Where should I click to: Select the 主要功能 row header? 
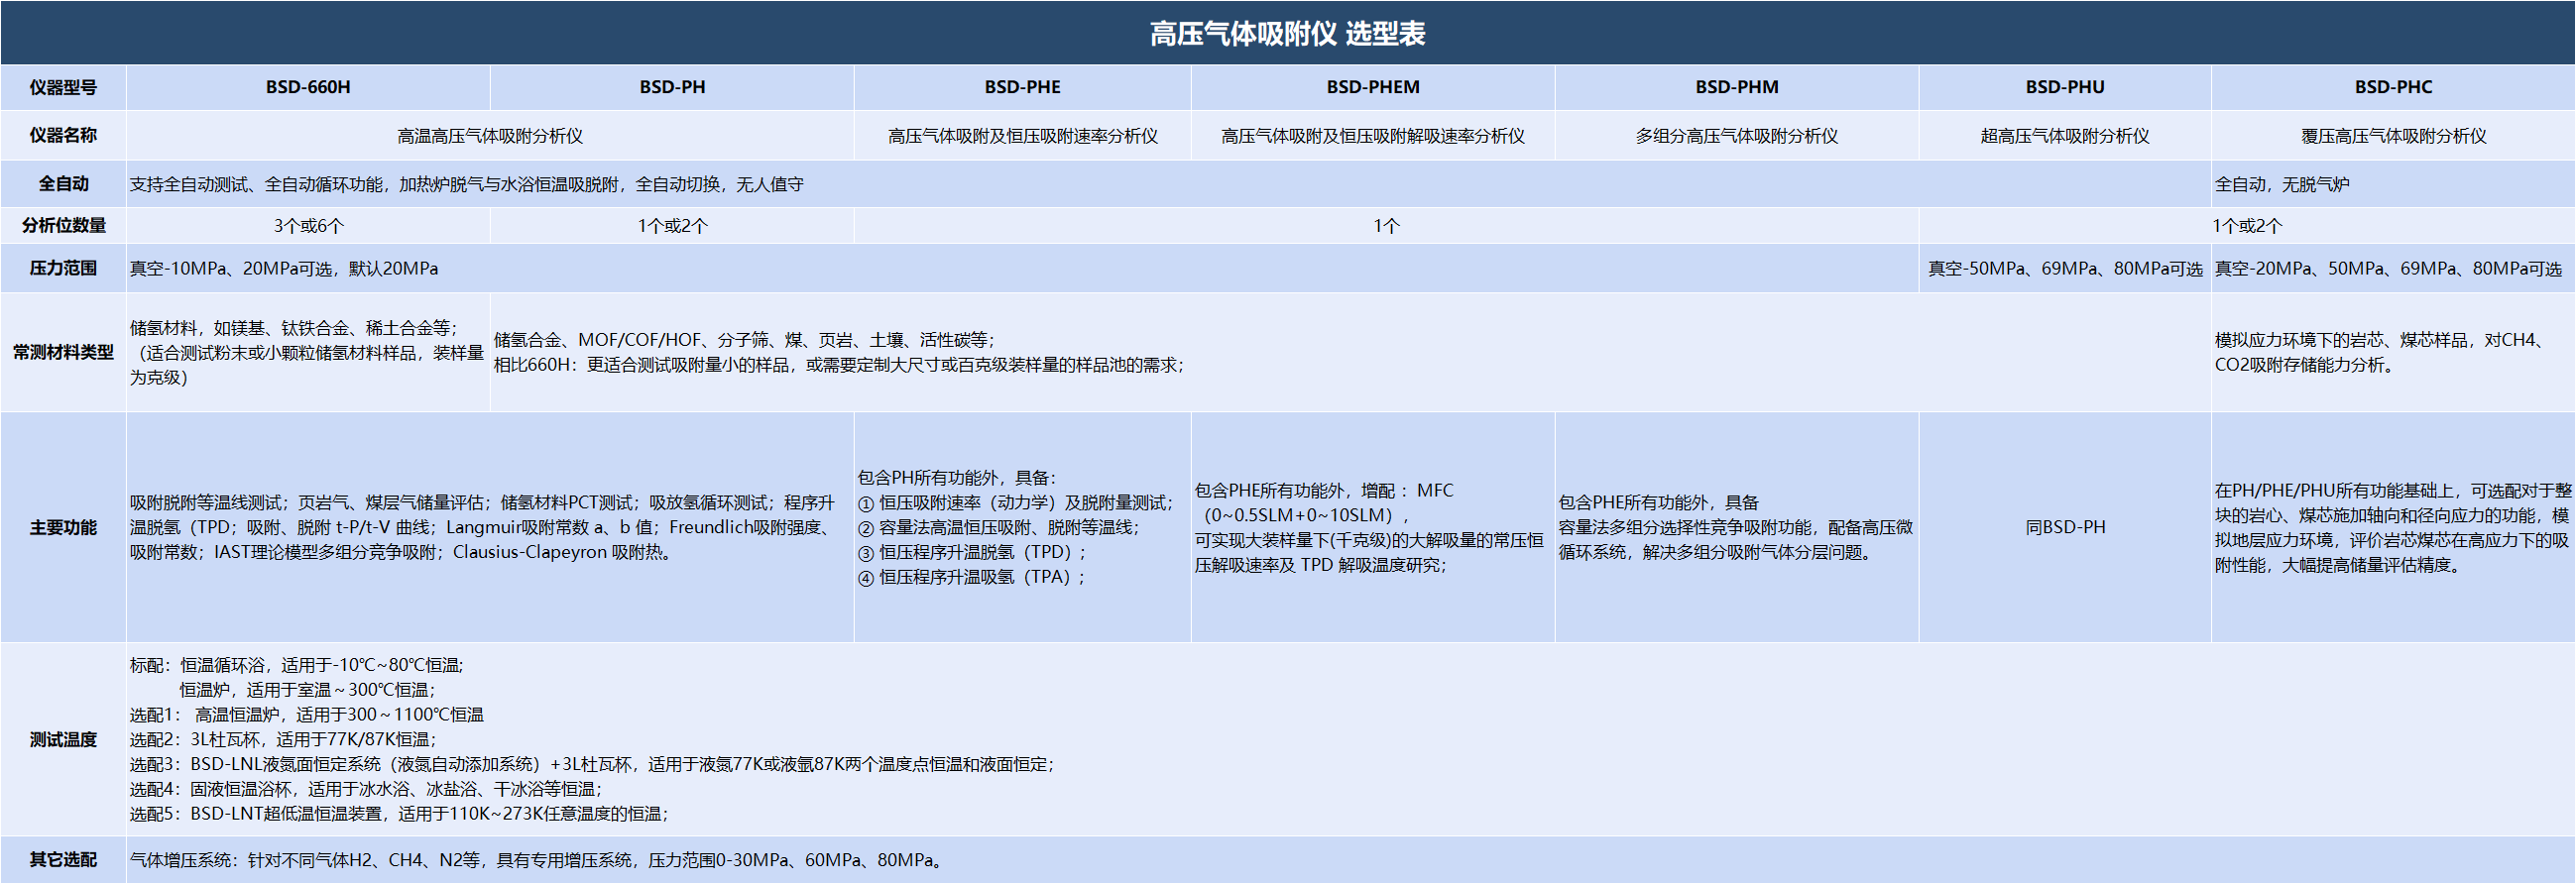point(63,527)
